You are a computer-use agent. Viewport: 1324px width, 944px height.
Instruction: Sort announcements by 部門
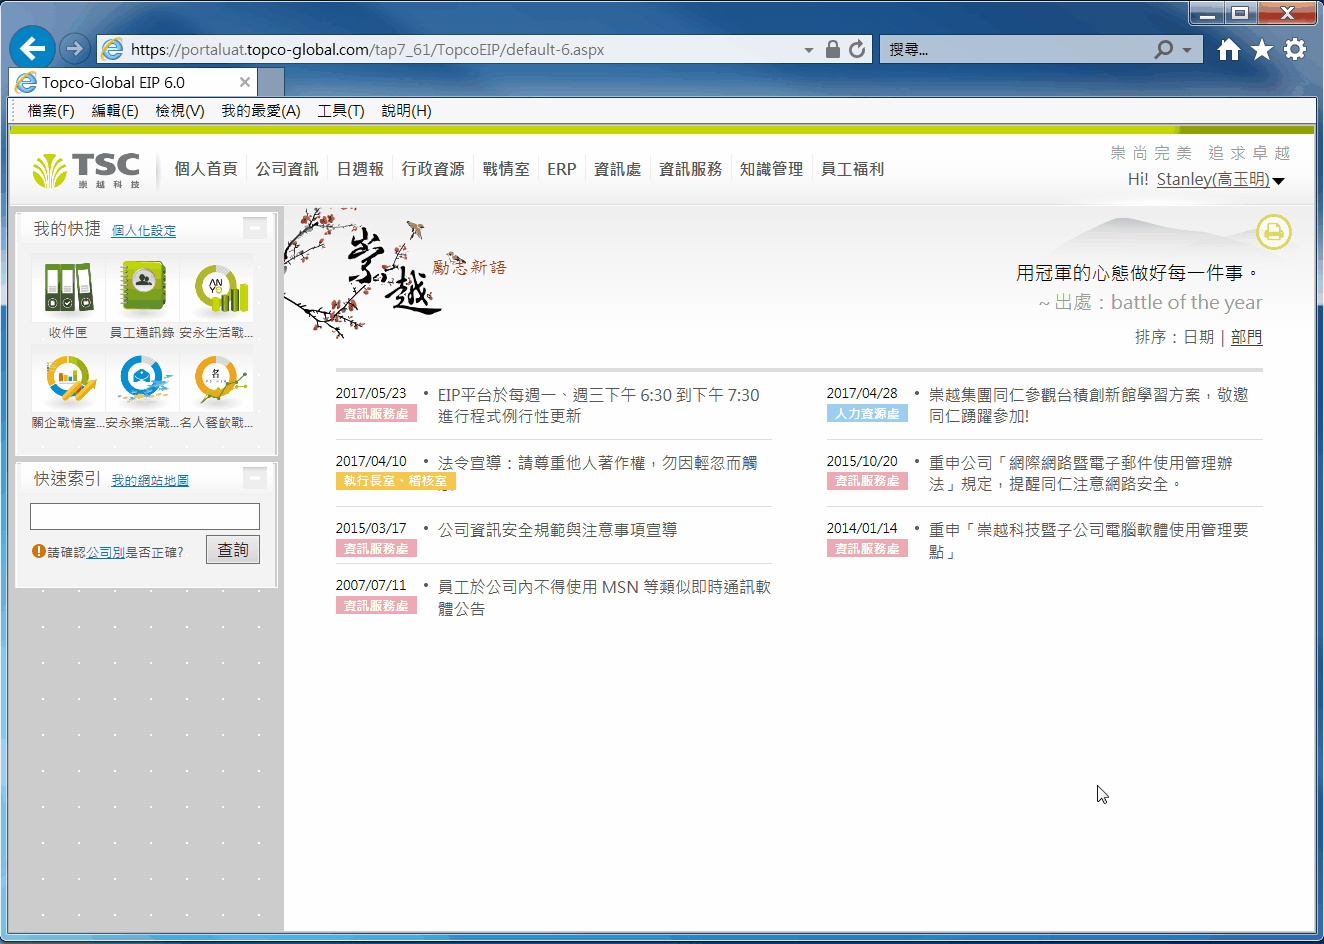(x=1246, y=337)
